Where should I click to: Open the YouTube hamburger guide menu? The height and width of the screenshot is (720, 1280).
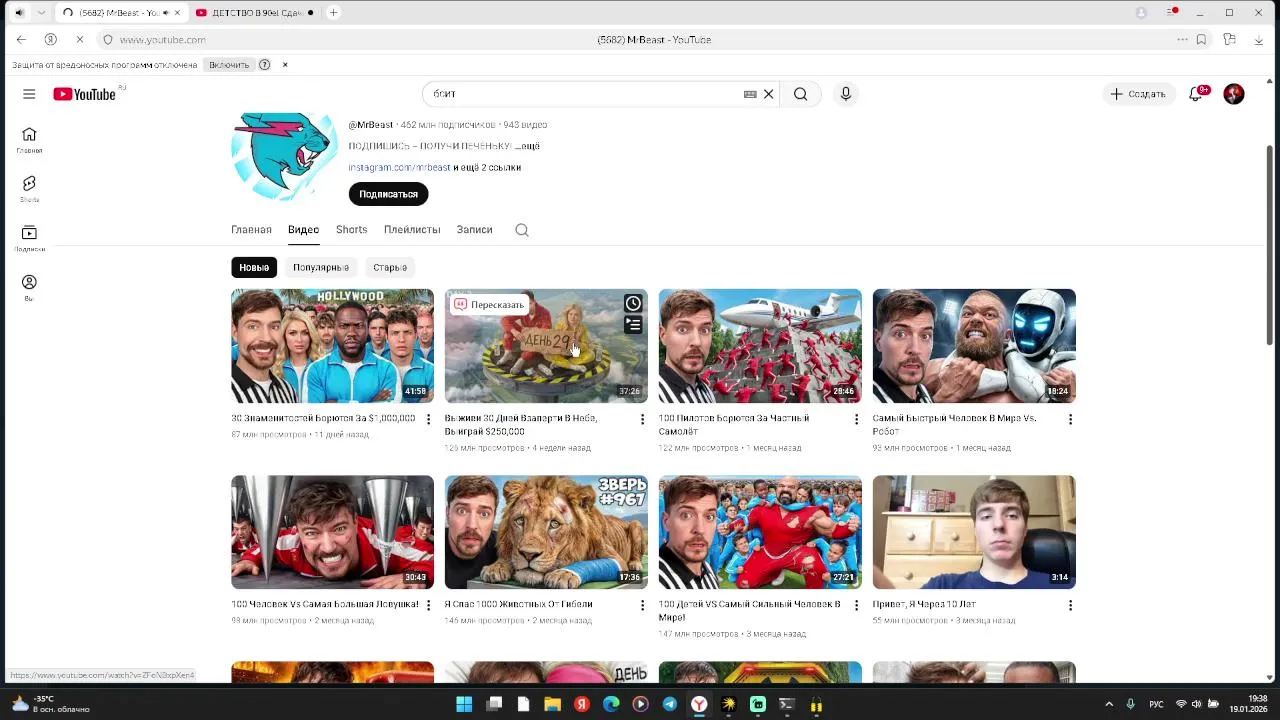pyautogui.click(x=29, y=94)
